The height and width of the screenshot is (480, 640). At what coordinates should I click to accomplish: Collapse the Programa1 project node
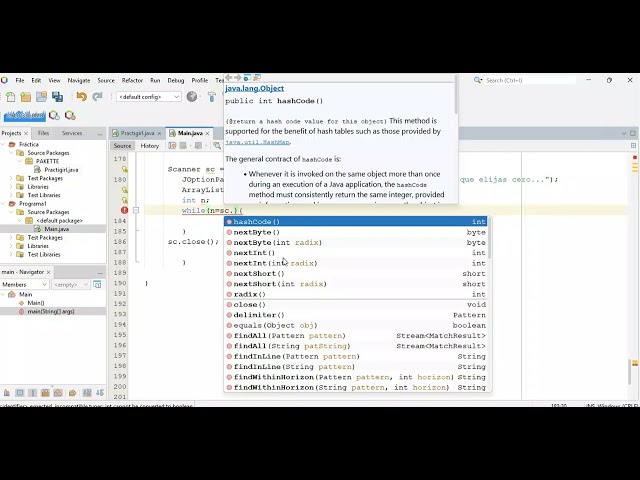click(x=3, y=204)
